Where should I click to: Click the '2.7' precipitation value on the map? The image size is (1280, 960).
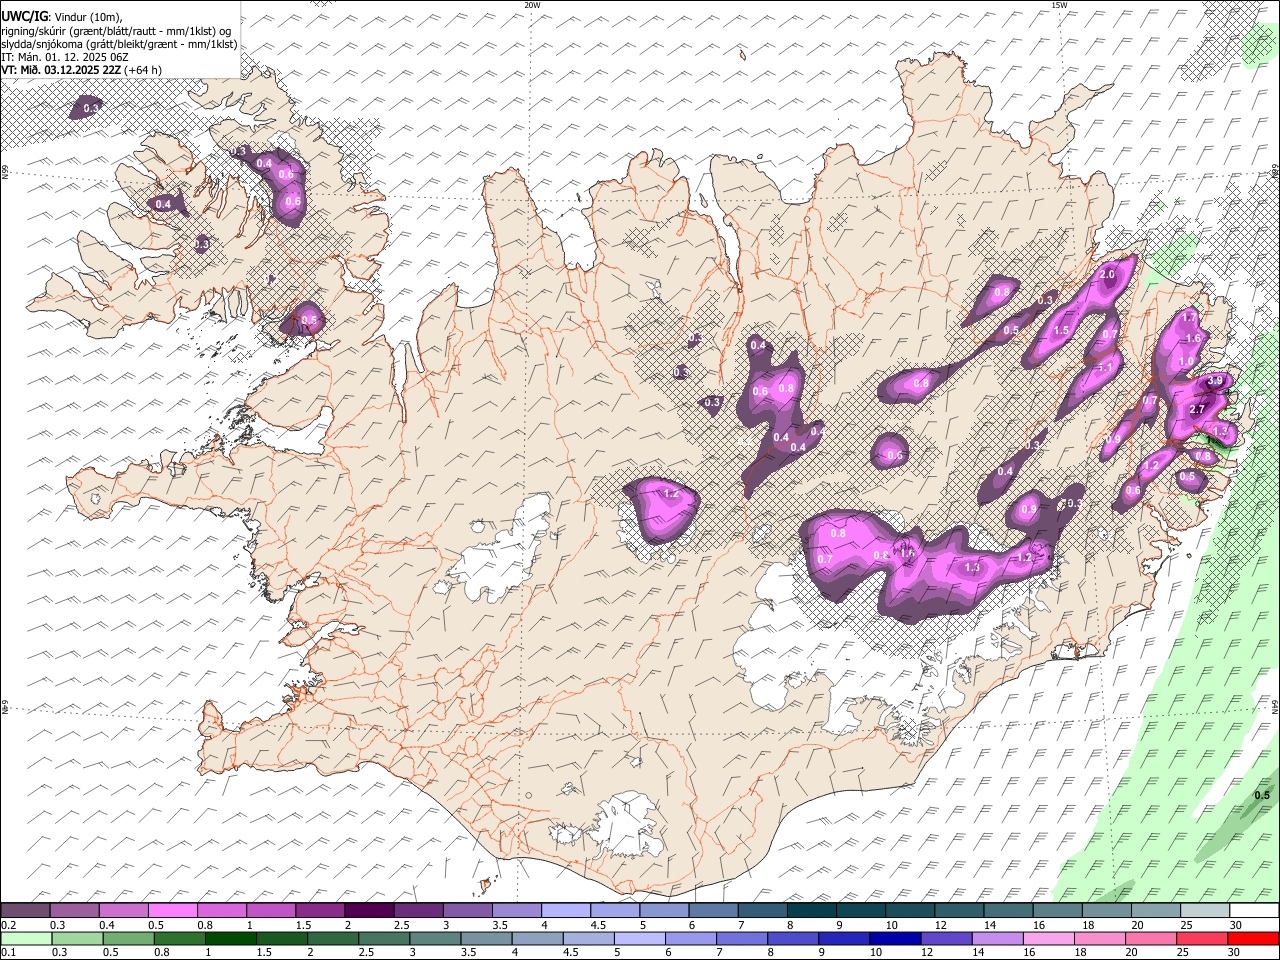click(x=1198, y=409)
